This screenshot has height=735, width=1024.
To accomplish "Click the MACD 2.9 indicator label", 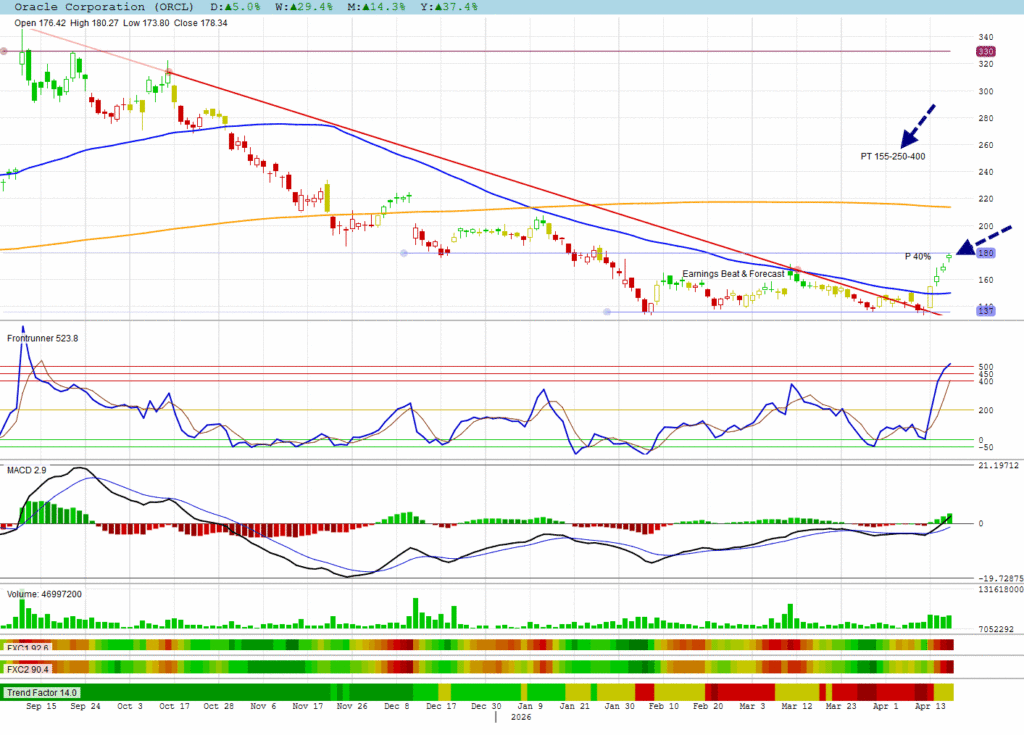I will point(27,468).
